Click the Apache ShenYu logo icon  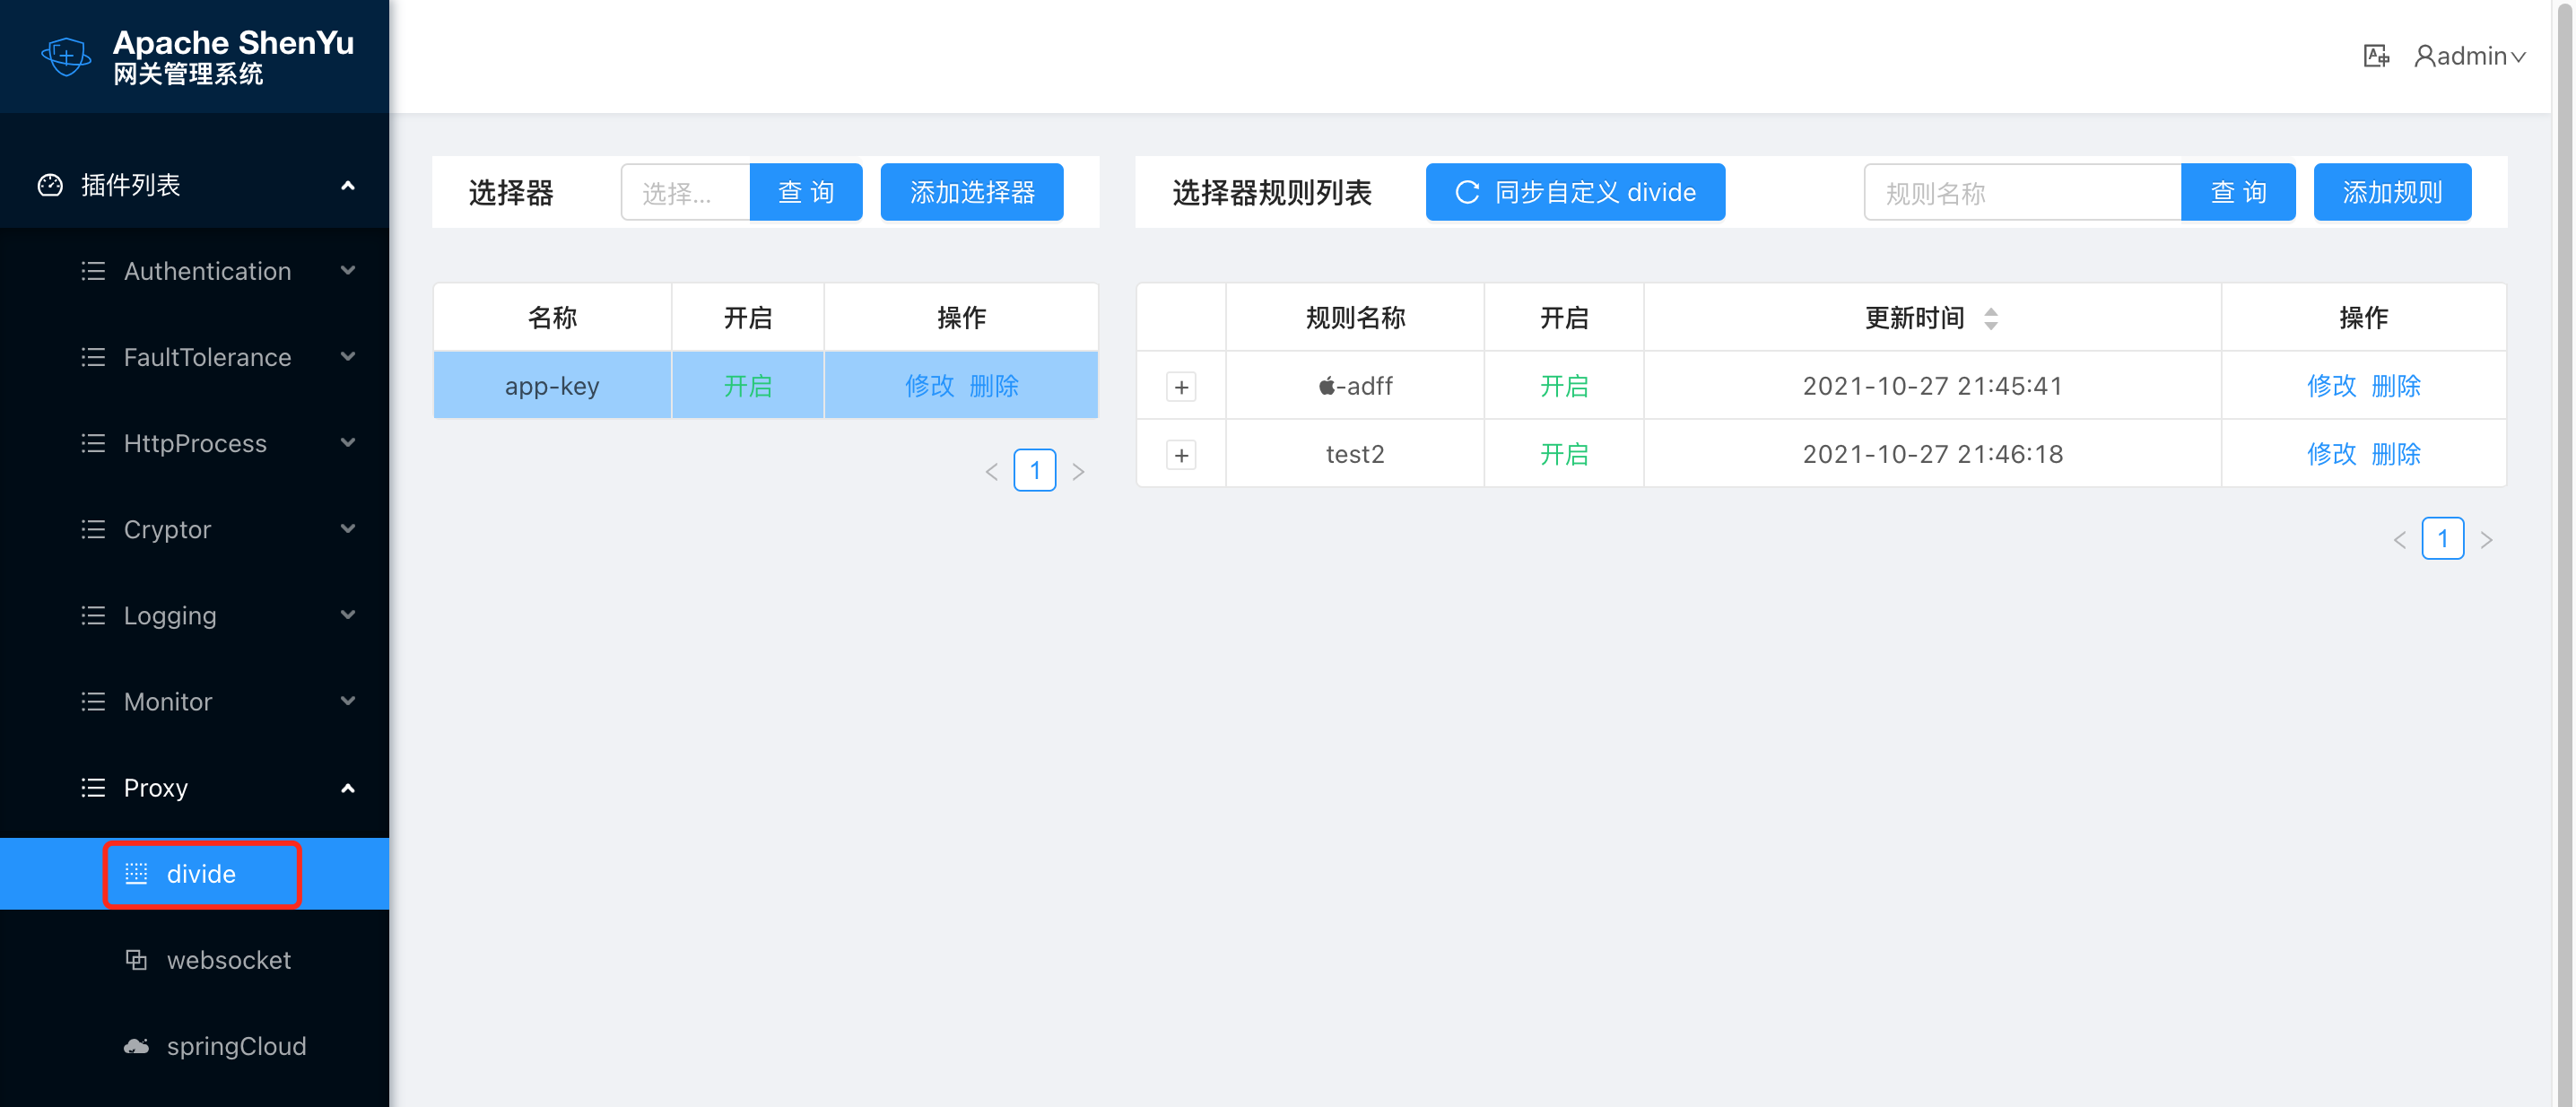coord(66,56)
